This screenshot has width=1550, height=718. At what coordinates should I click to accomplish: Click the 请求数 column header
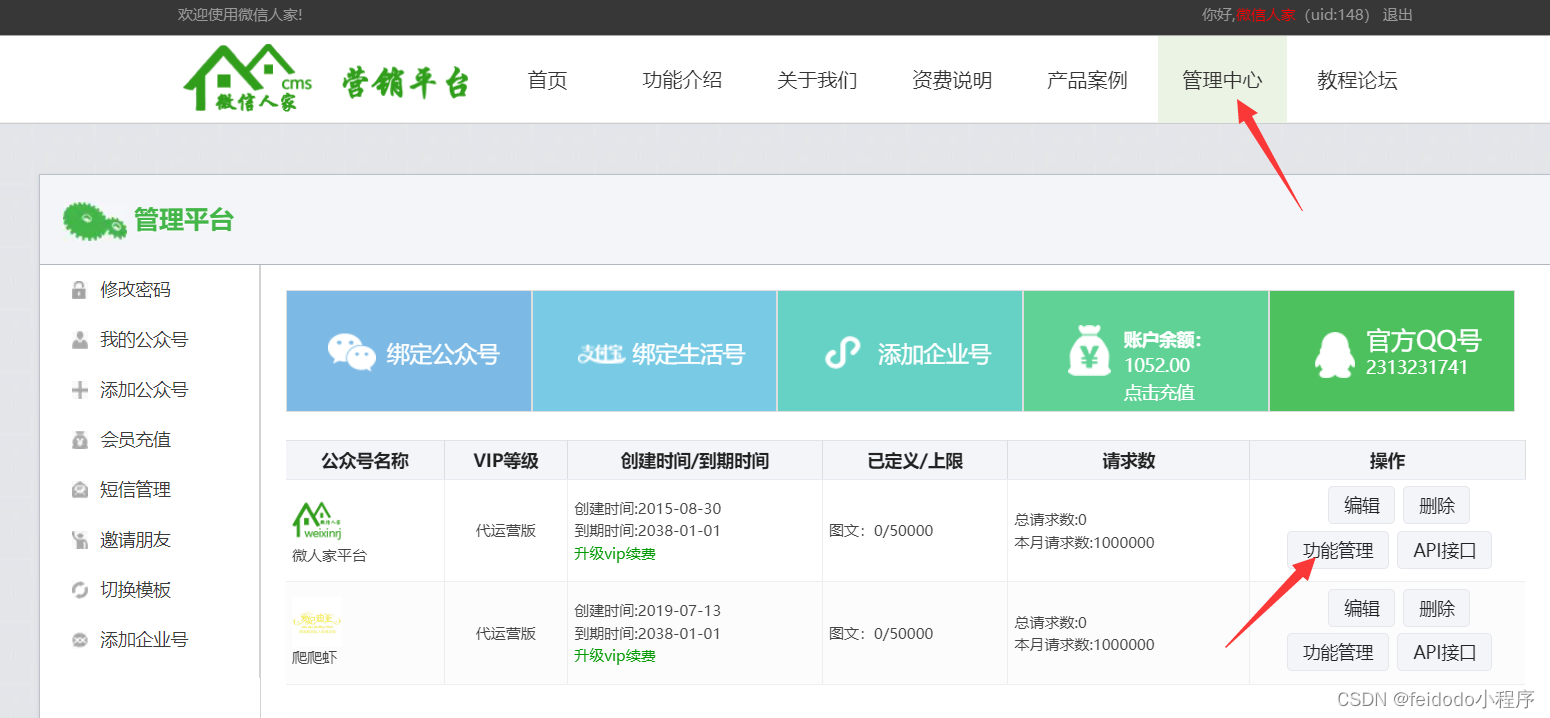(x=1128, y=461)
